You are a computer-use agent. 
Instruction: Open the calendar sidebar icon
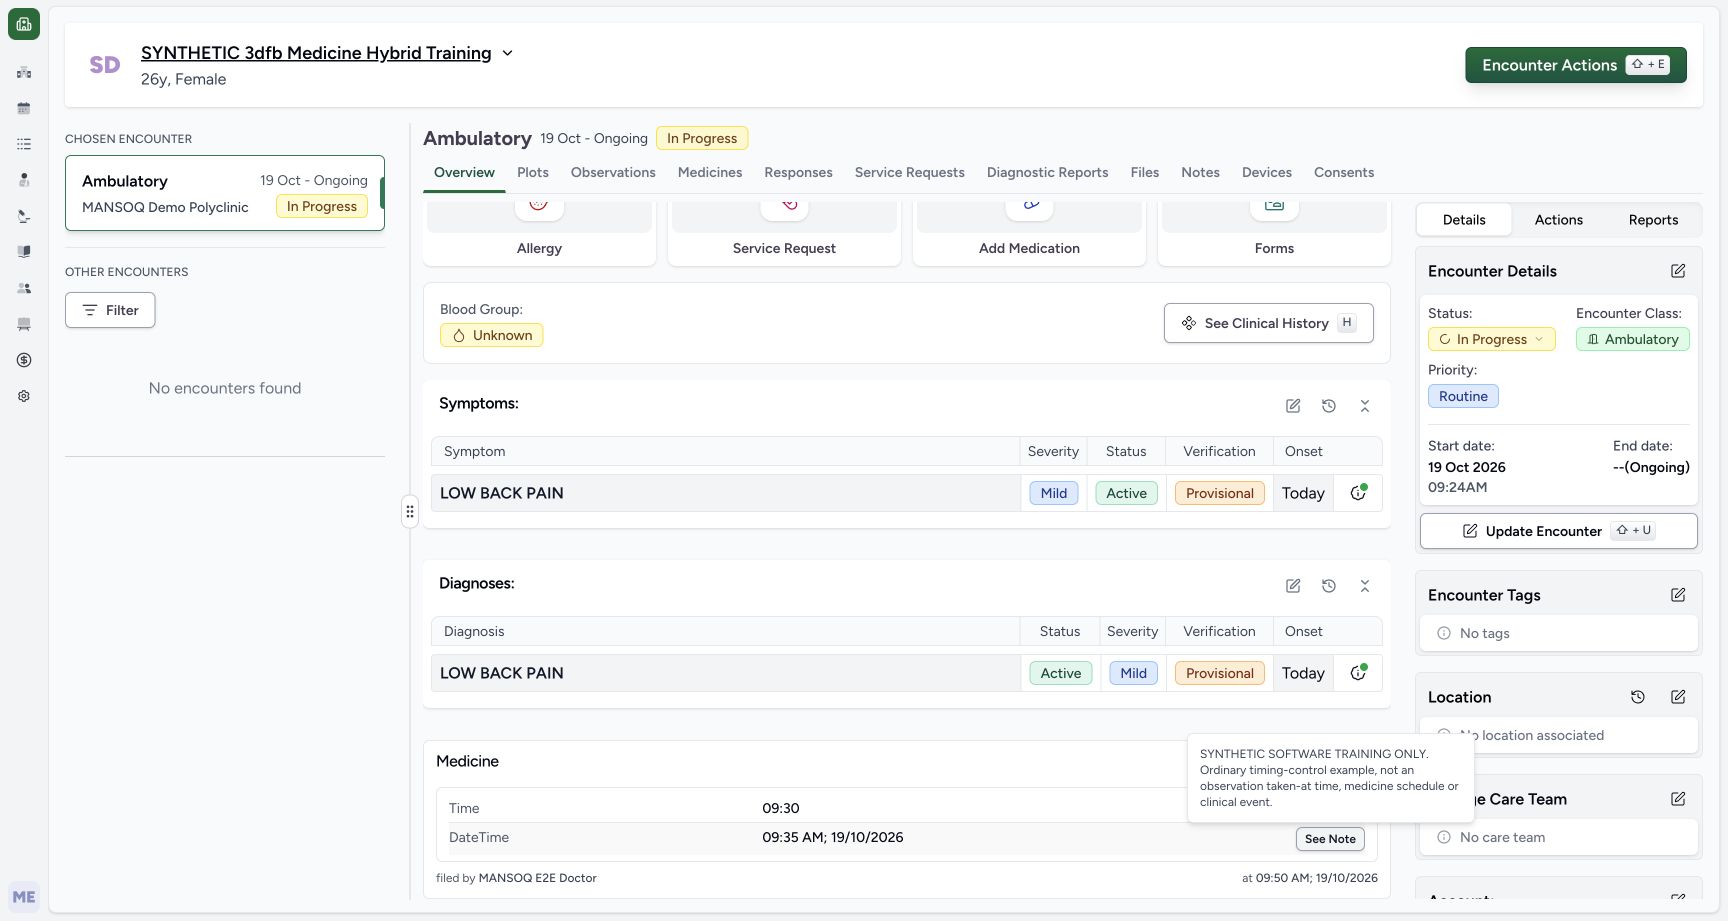click(24, 108)
